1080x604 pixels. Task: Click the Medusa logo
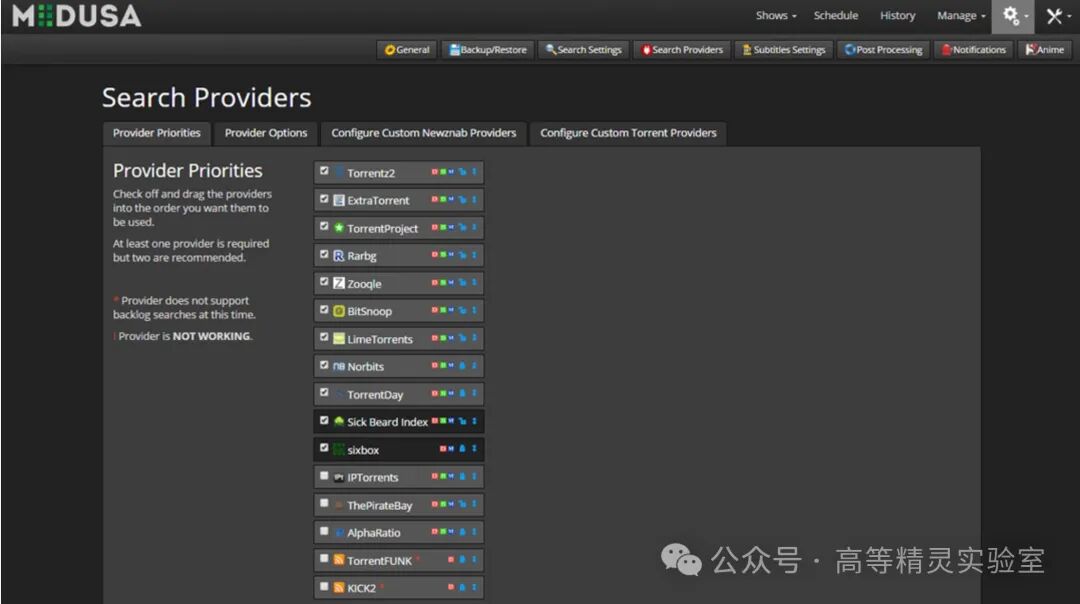[x=76, y=16]
